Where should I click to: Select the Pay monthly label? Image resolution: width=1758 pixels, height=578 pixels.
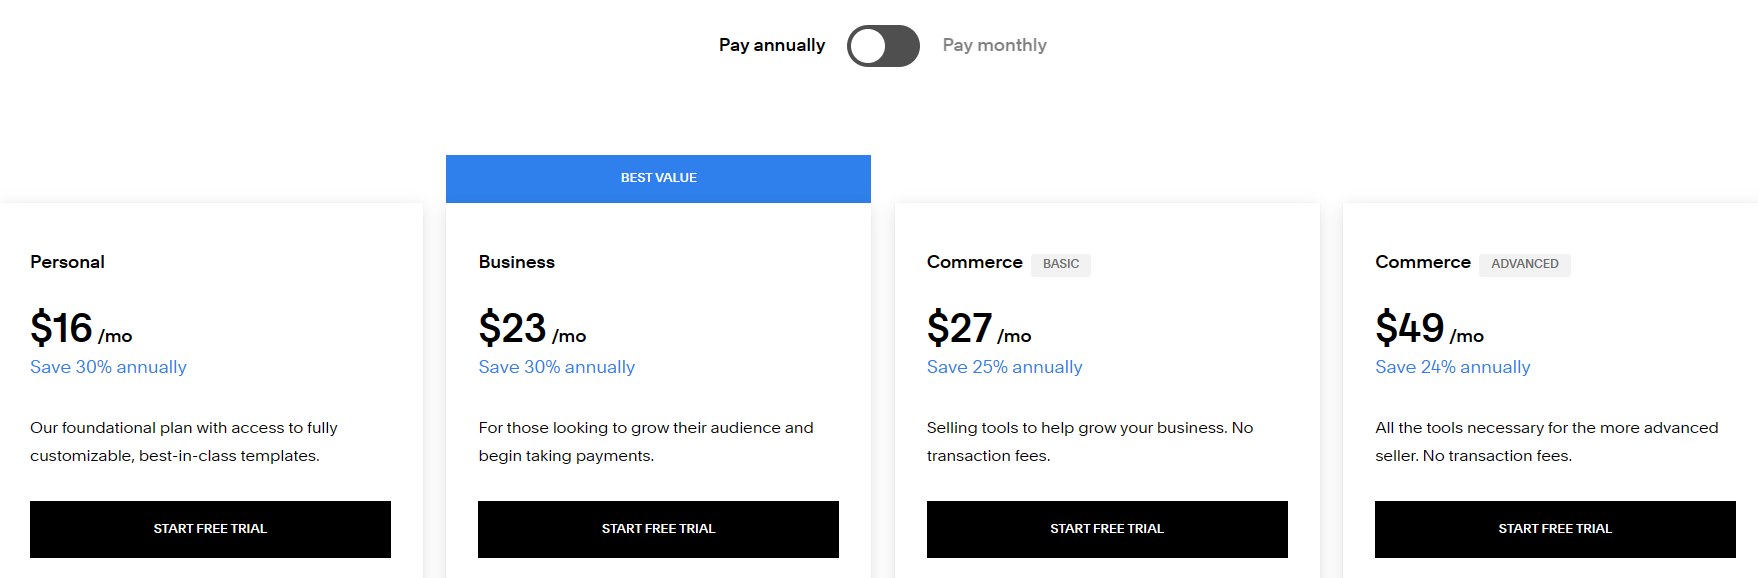point(994,45)
